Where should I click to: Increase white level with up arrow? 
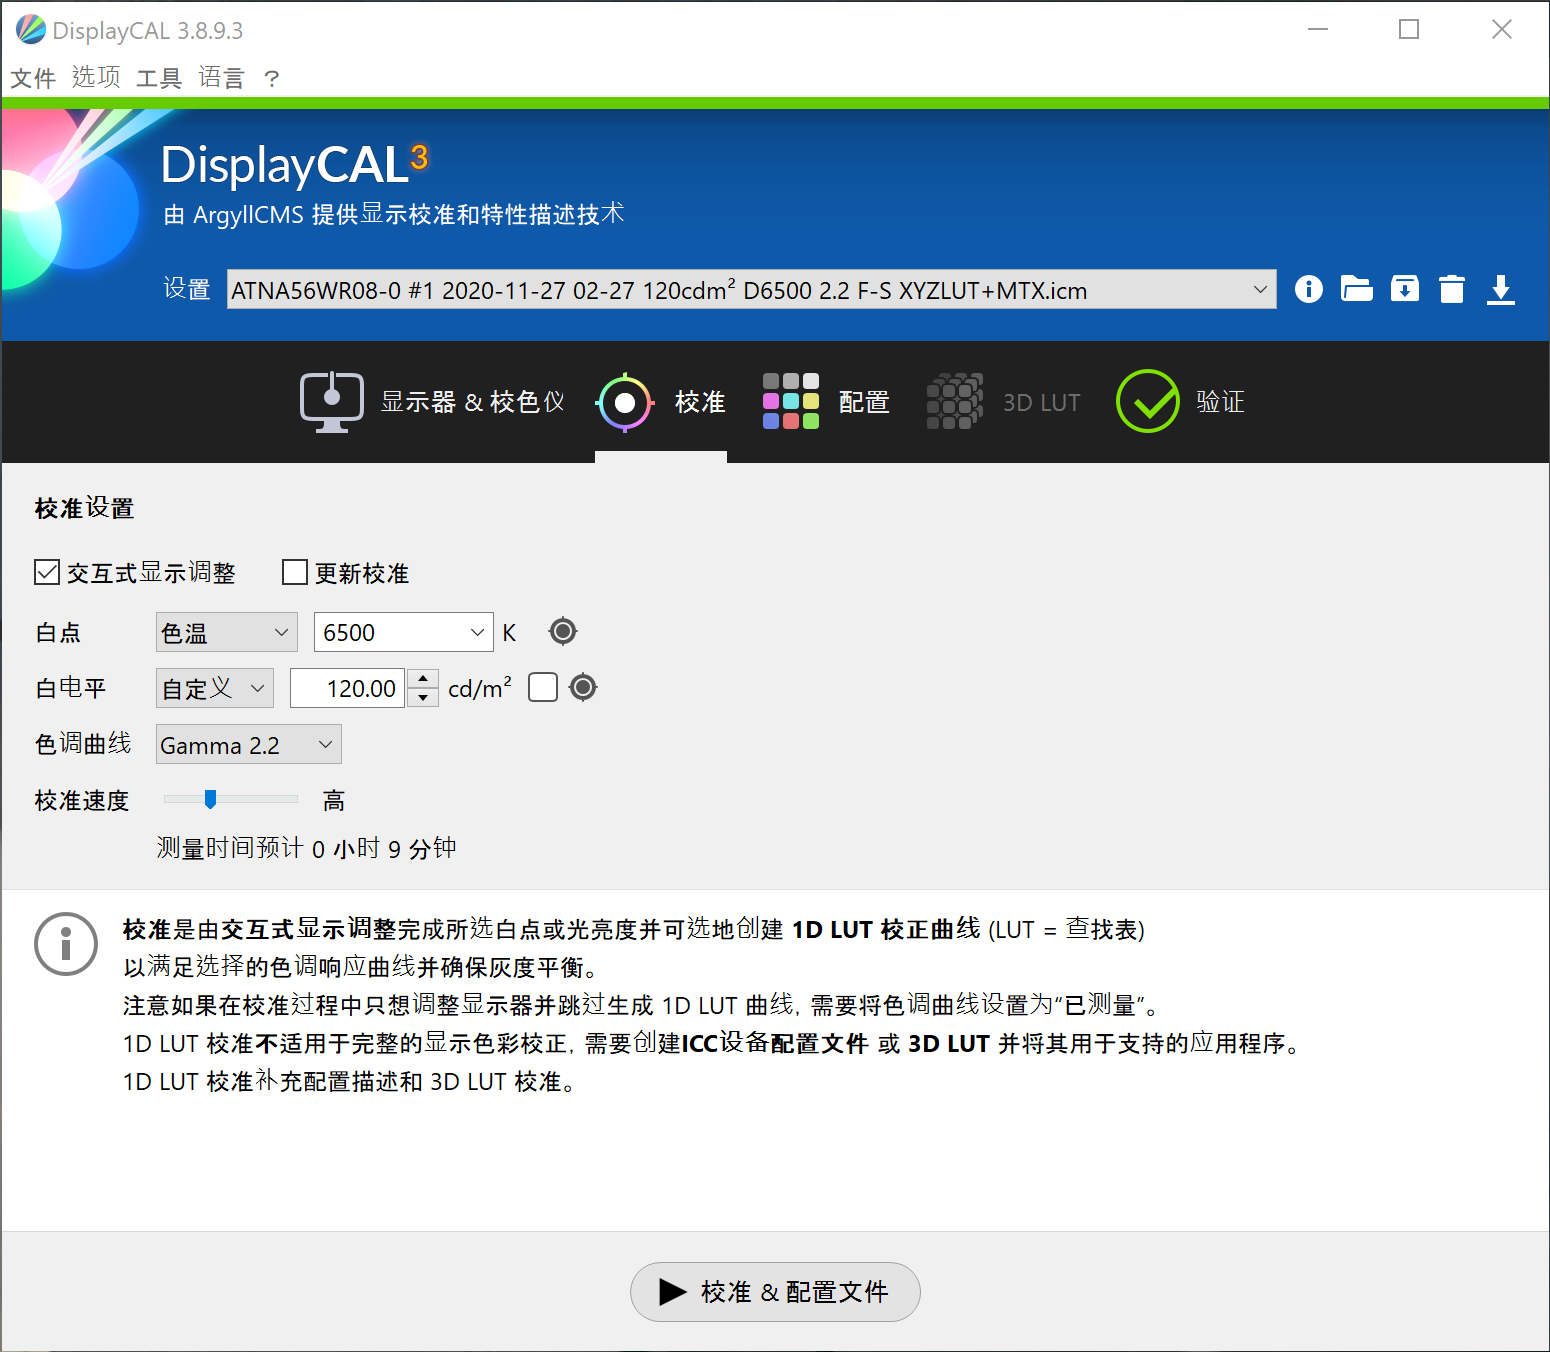(x=423, y=678)
